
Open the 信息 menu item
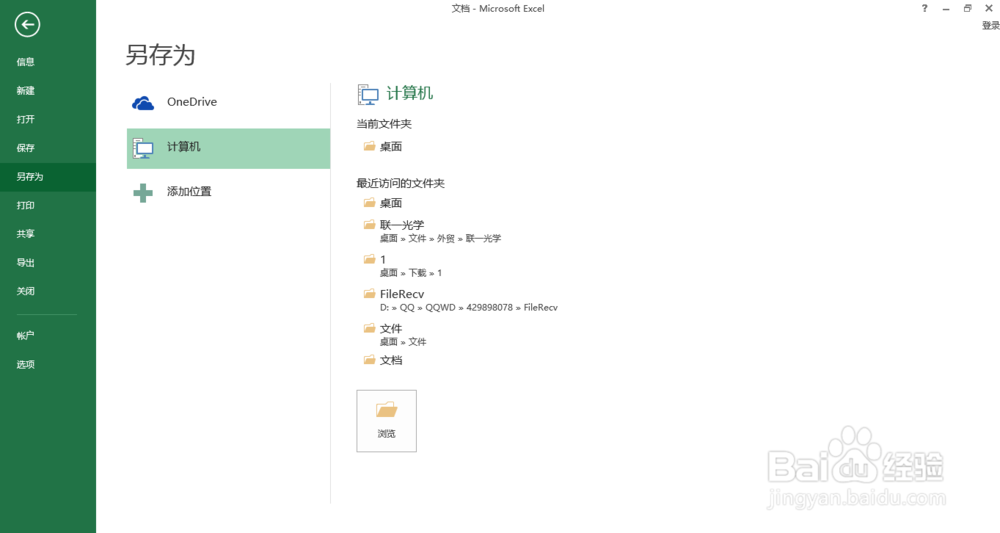[x=26, y=62]
